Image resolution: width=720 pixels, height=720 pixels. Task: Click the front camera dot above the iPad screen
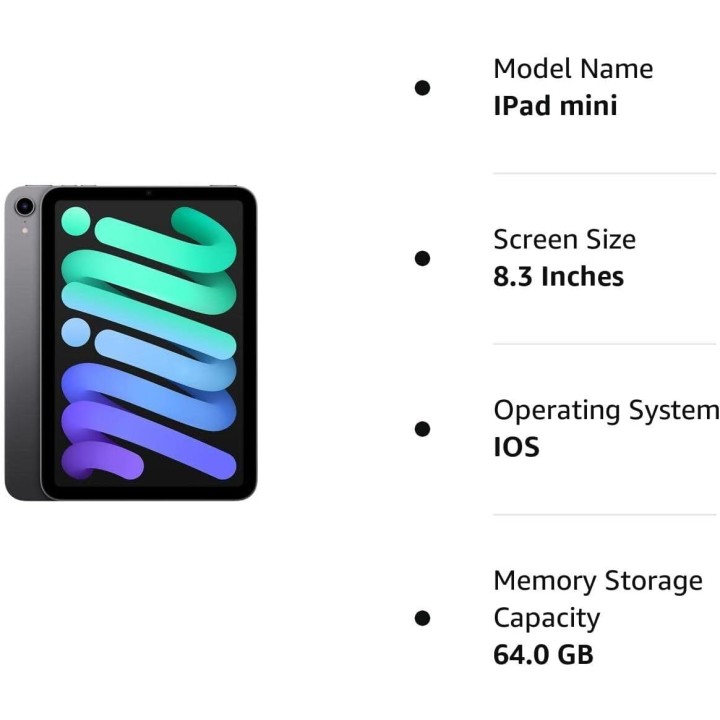(x=148, y=192)
